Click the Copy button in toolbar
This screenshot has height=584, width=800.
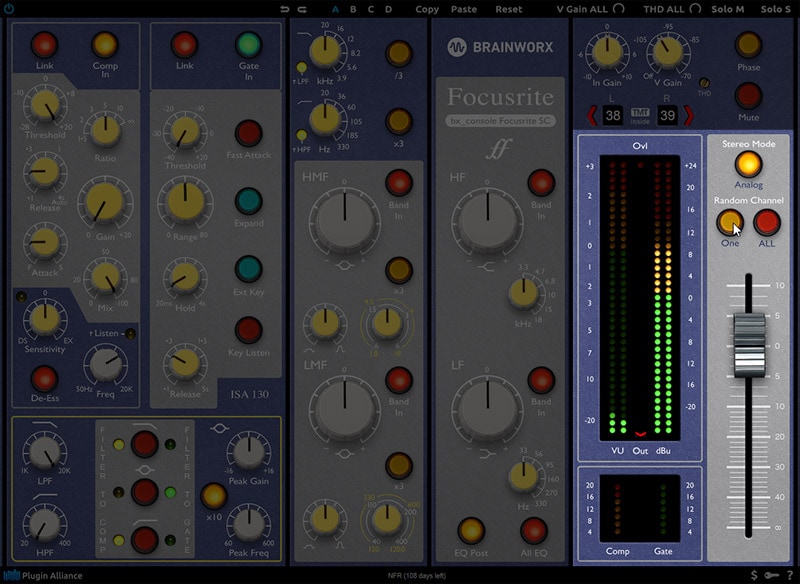tap(427, 9)
